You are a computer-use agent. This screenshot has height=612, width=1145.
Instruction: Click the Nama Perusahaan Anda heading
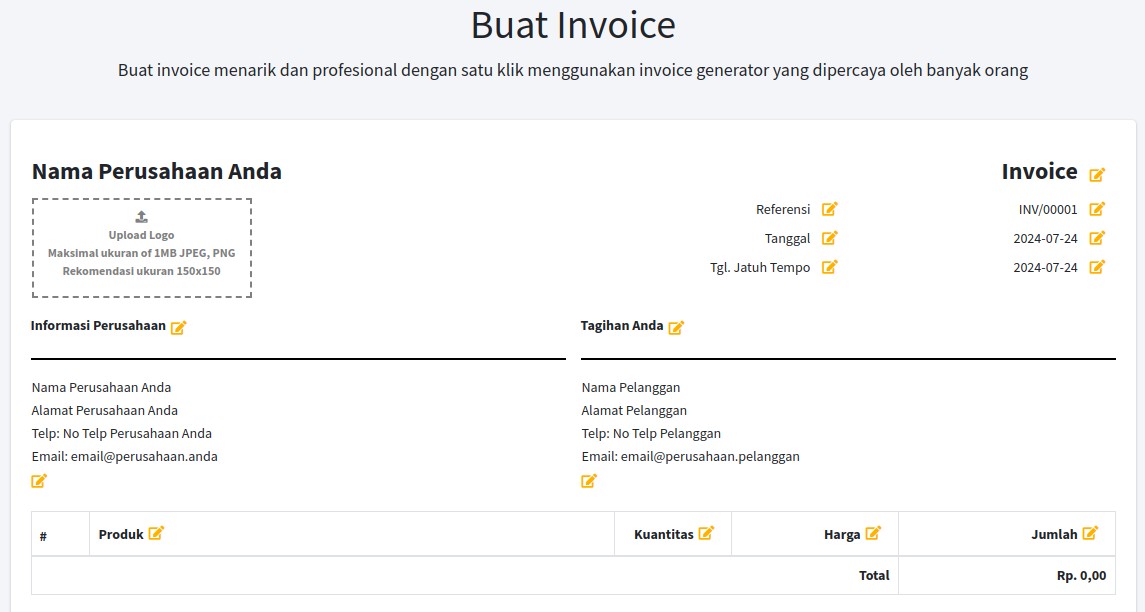[x=157, y=172]
